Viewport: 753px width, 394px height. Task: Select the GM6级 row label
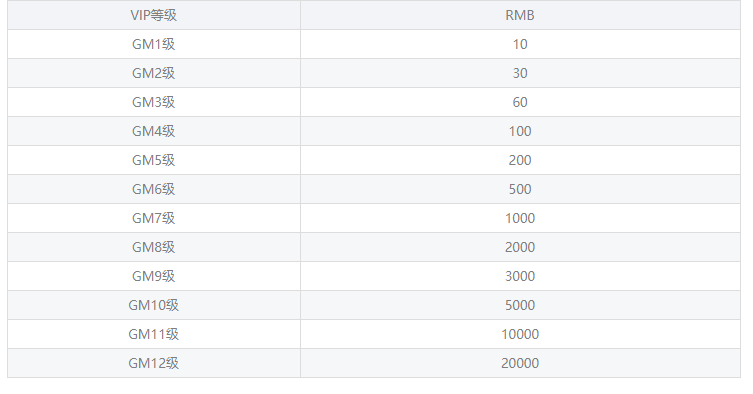click(x=154, y=189)
